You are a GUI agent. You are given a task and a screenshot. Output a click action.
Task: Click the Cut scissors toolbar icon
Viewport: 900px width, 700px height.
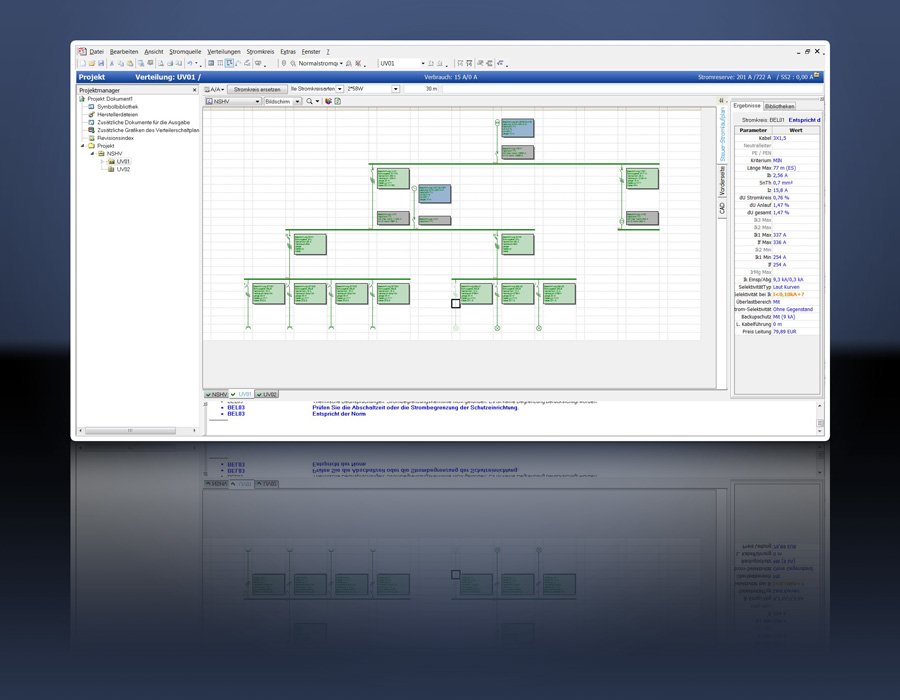[x=112, y=64]
